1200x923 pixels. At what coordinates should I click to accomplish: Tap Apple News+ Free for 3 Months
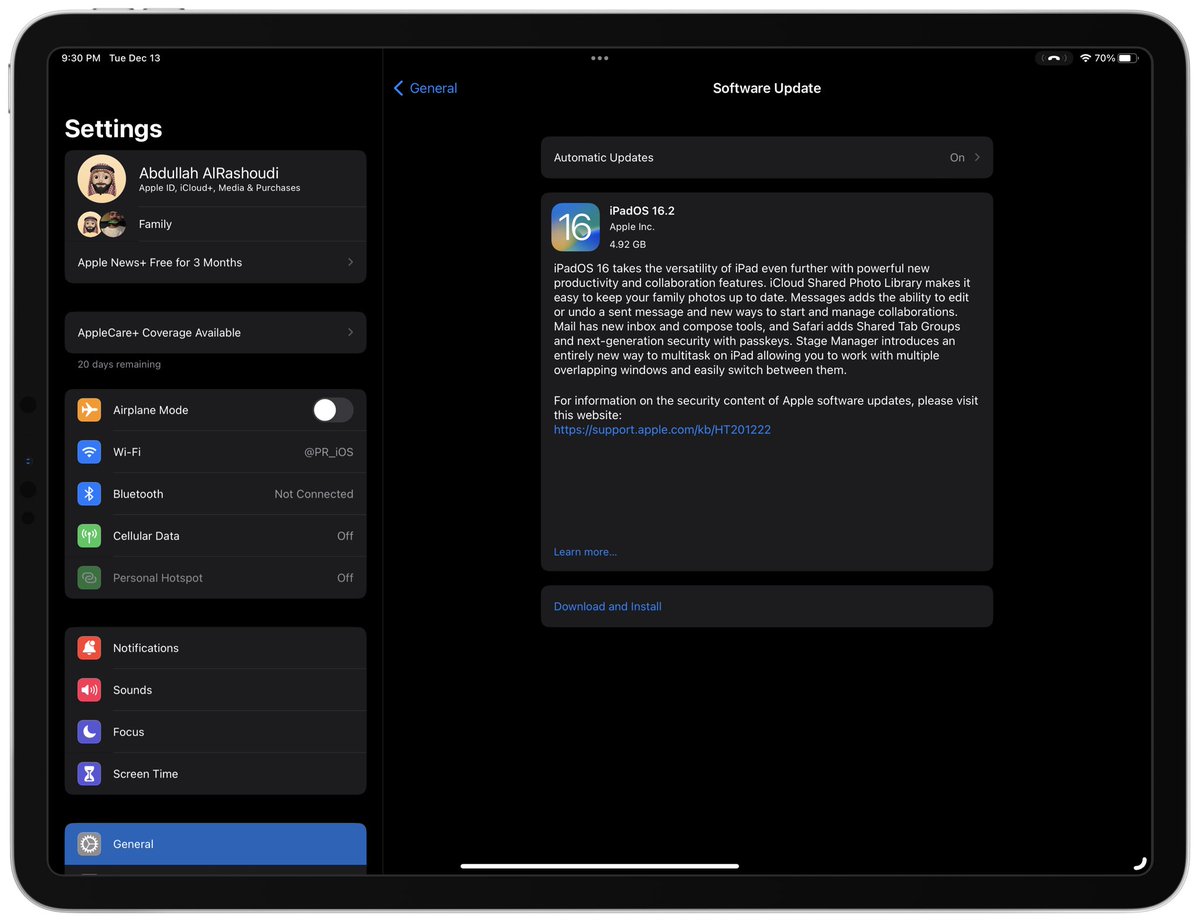tap(215, 262)
